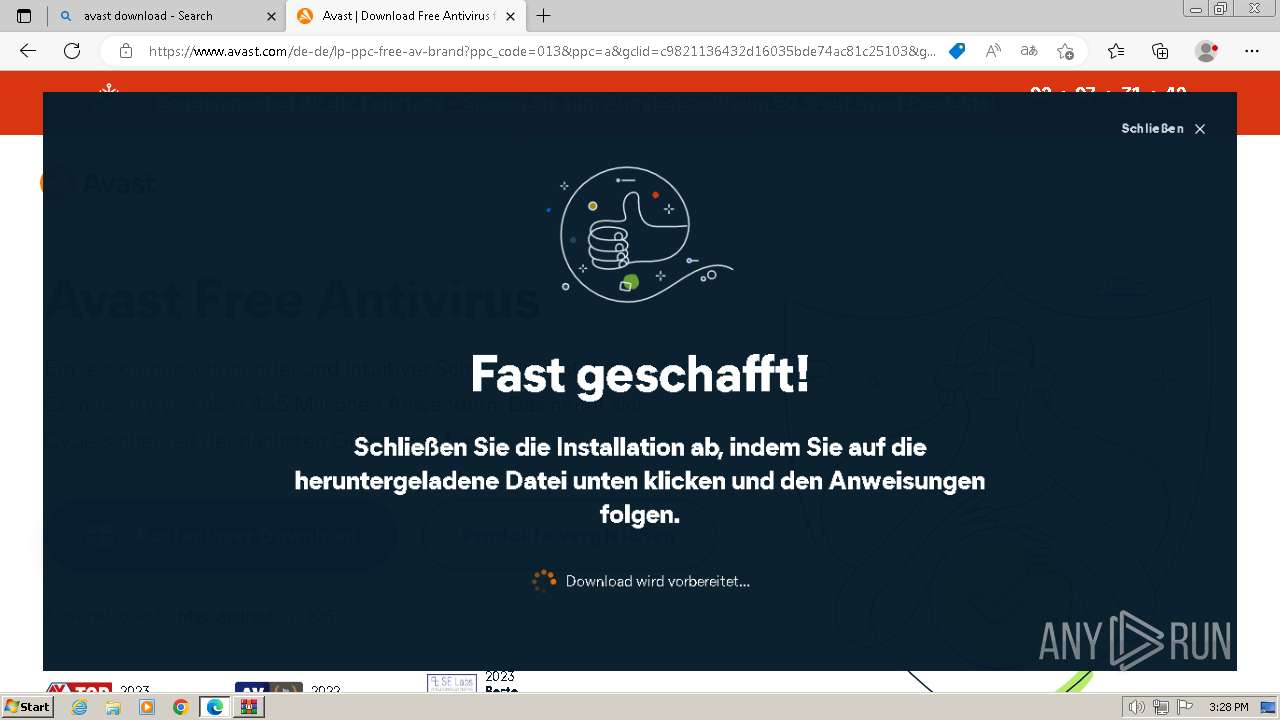Screen dimensions: 1280x720
Task: Click the 'Download wird vorbereitet...' status text
Action: click(657, 581)
